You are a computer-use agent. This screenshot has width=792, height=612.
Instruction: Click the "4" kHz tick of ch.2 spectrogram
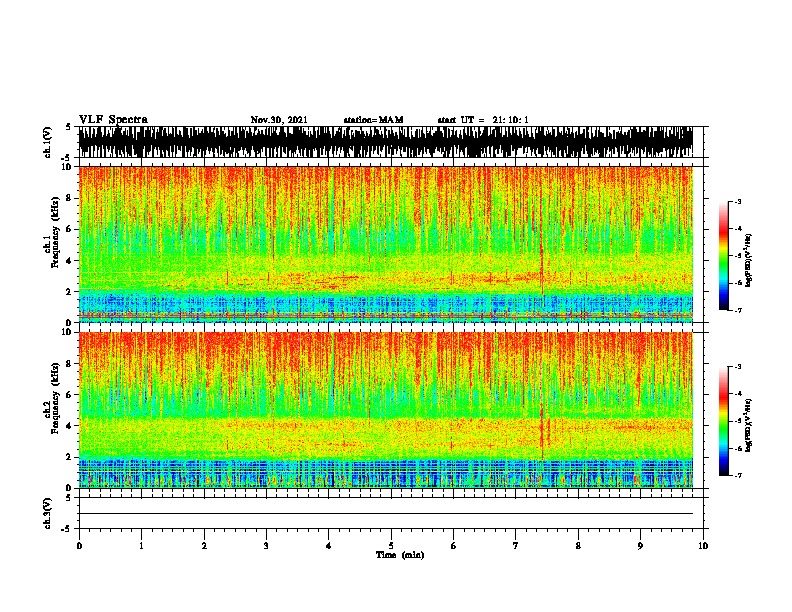71,426
